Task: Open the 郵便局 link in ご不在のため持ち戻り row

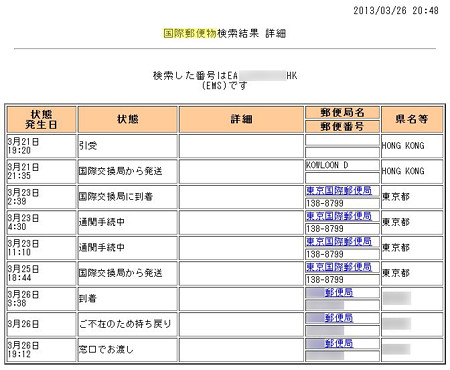Action: pyautogui.click(x=339, y=318)
